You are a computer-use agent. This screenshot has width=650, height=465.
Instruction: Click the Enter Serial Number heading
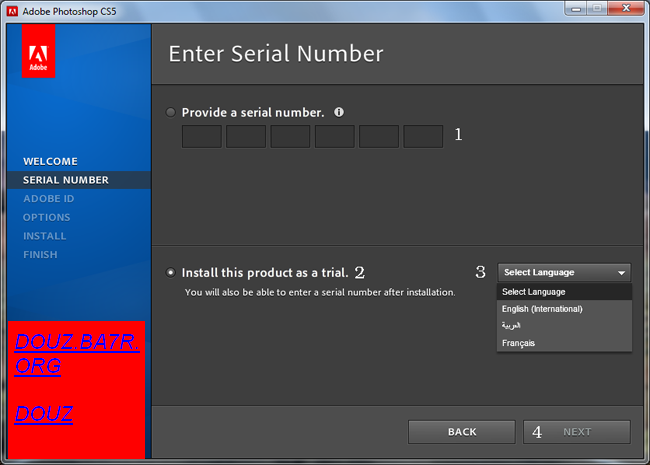coord(276,53)
